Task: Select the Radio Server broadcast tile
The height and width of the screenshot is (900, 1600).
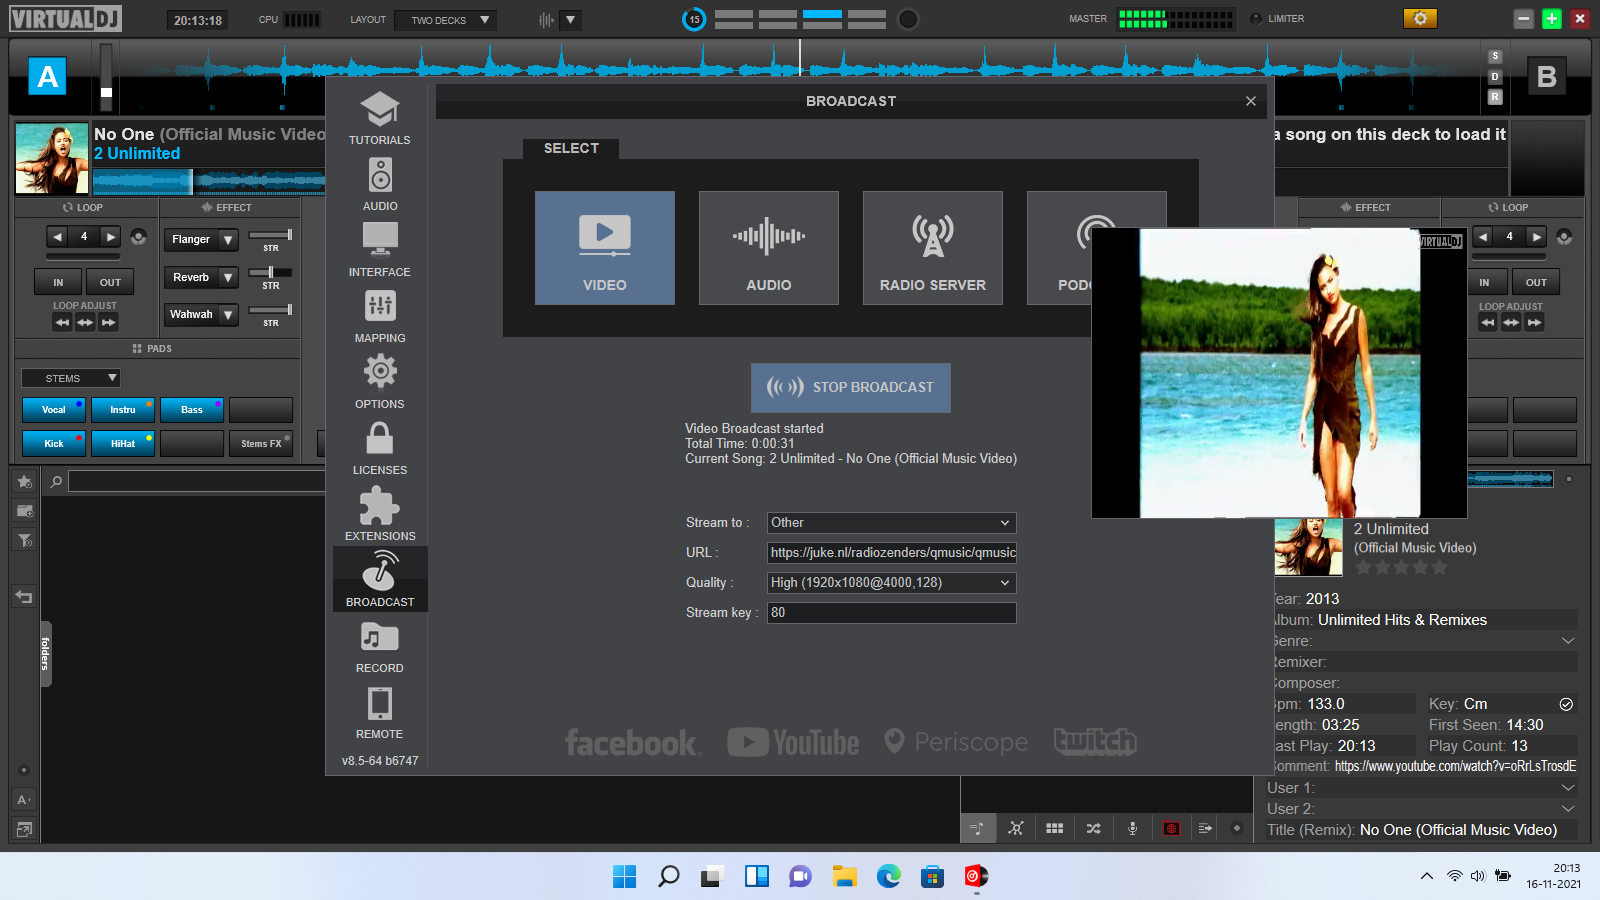Action: tap(933, 248)
